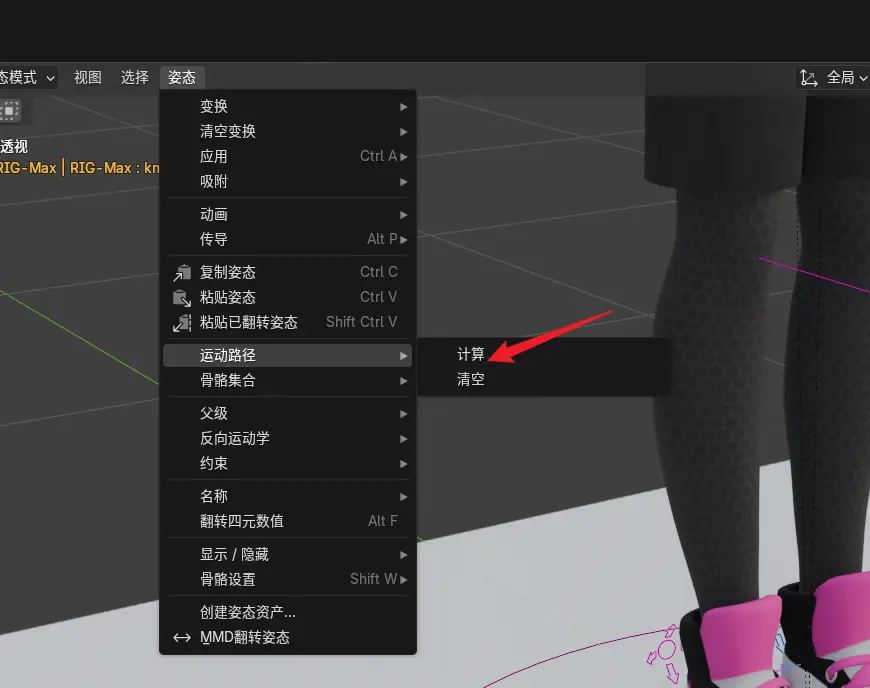Click the box select tool icon at top left
Screen dimensions: 870x688
click(9, 110)
